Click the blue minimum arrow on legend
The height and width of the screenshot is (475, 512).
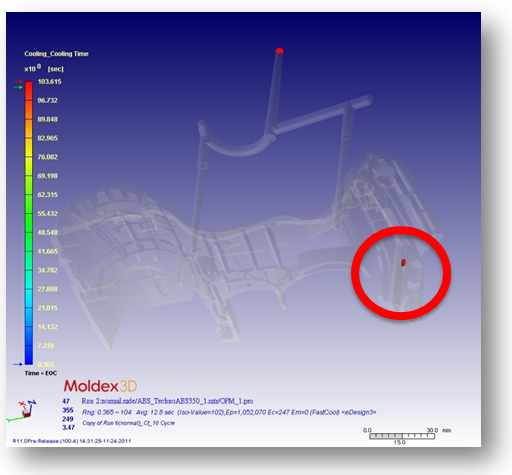point(18,364)
